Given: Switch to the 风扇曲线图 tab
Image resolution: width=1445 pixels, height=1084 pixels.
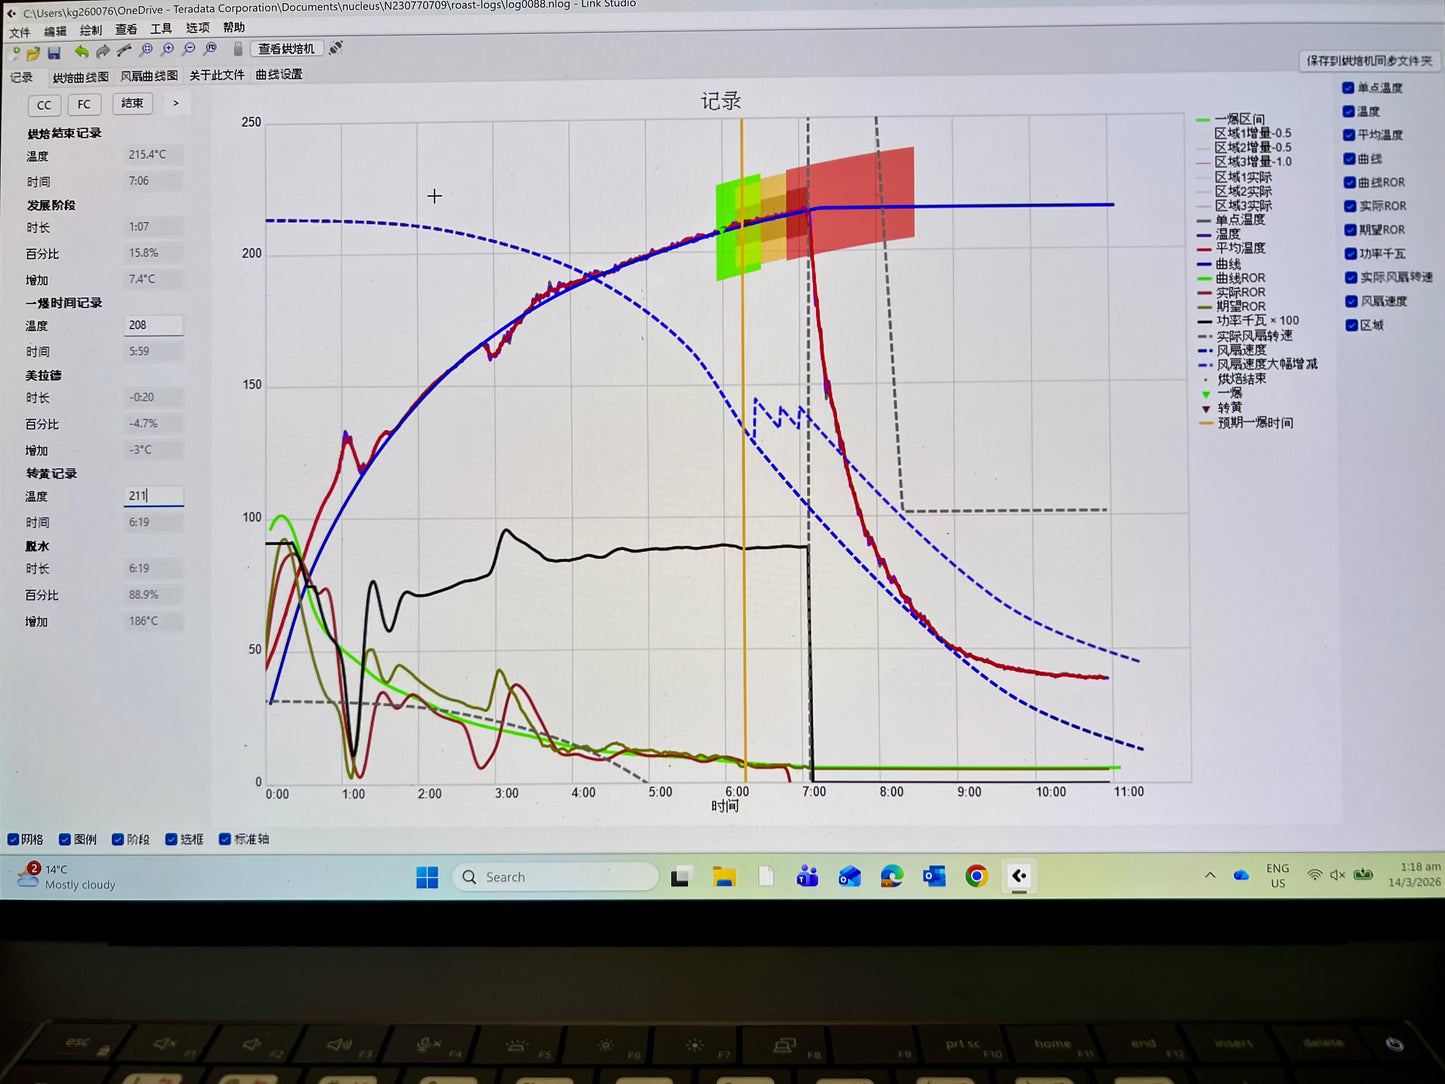Looking at the screenshot, I should tap(149, 76).
